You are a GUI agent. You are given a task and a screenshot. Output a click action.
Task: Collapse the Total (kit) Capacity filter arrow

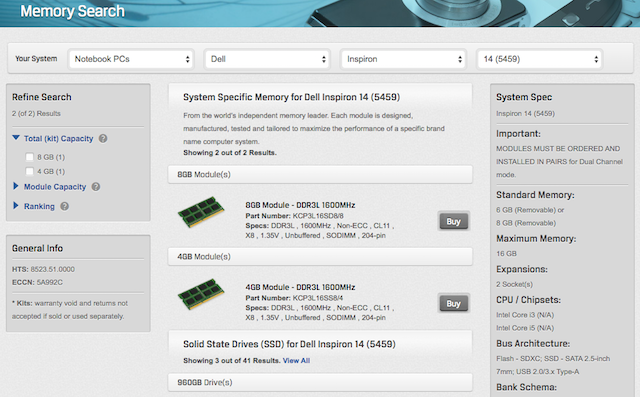(x=16, y=138)
